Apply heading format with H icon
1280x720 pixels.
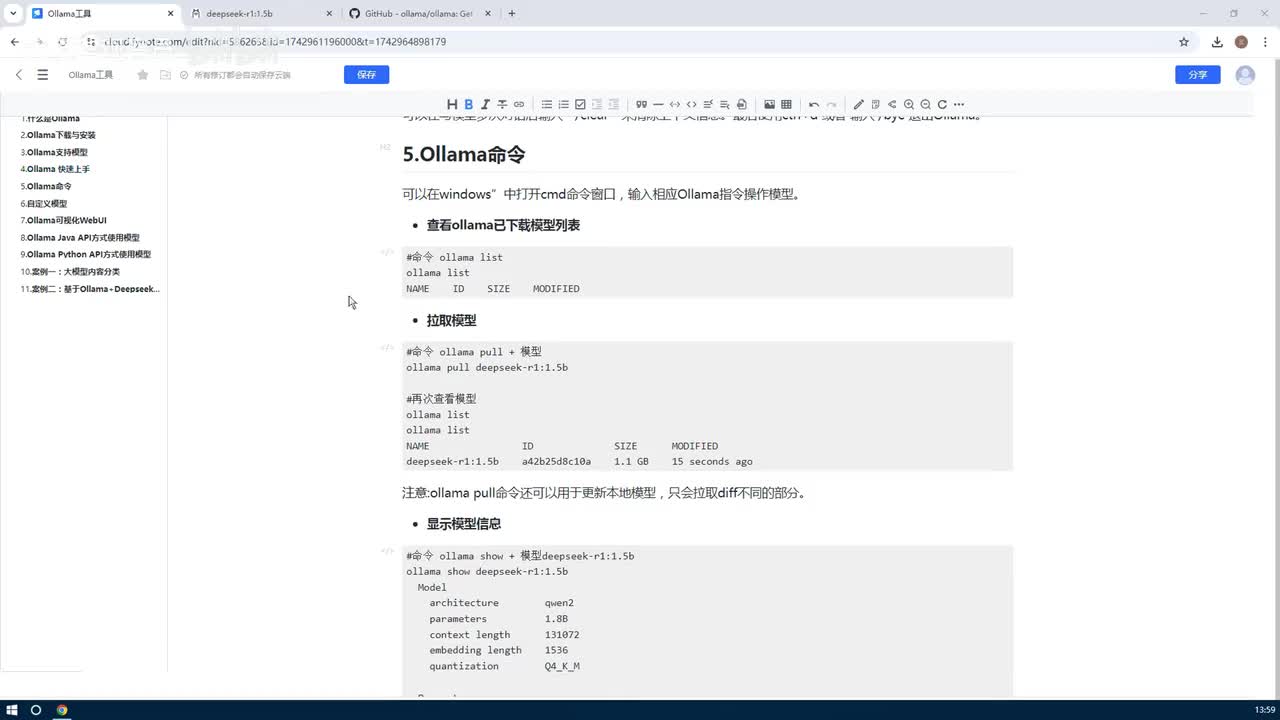(x=452, y=104)
